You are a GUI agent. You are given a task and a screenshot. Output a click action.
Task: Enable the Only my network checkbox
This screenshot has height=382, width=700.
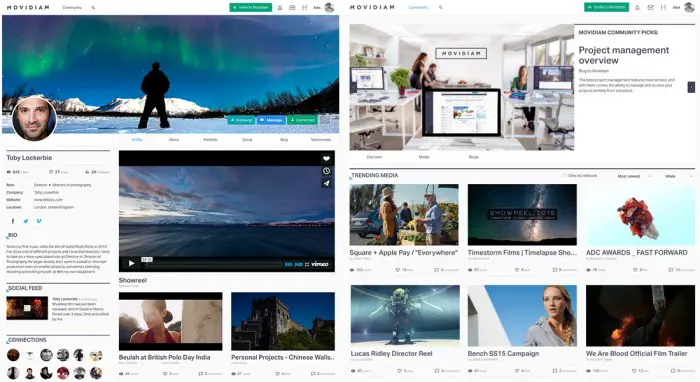coord(564,176)
